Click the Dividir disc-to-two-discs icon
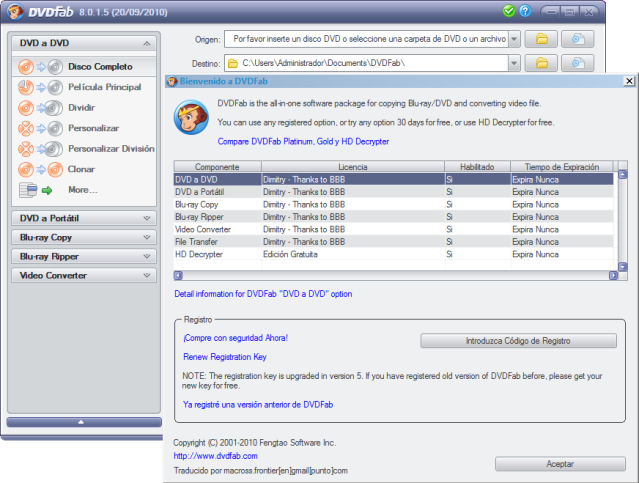The width and height of the screenshot is (639, 483). pos(40,108)
